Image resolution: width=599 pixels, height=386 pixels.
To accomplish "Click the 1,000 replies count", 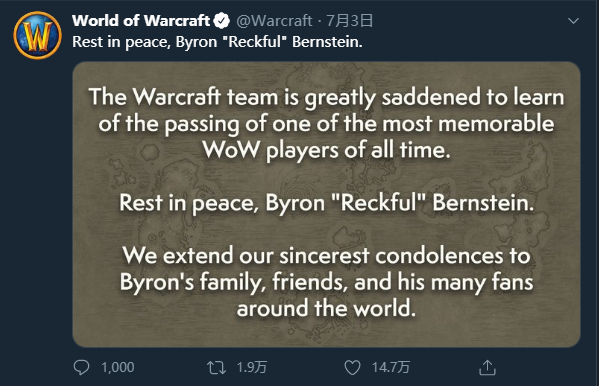I will click(x=118, y=367).
